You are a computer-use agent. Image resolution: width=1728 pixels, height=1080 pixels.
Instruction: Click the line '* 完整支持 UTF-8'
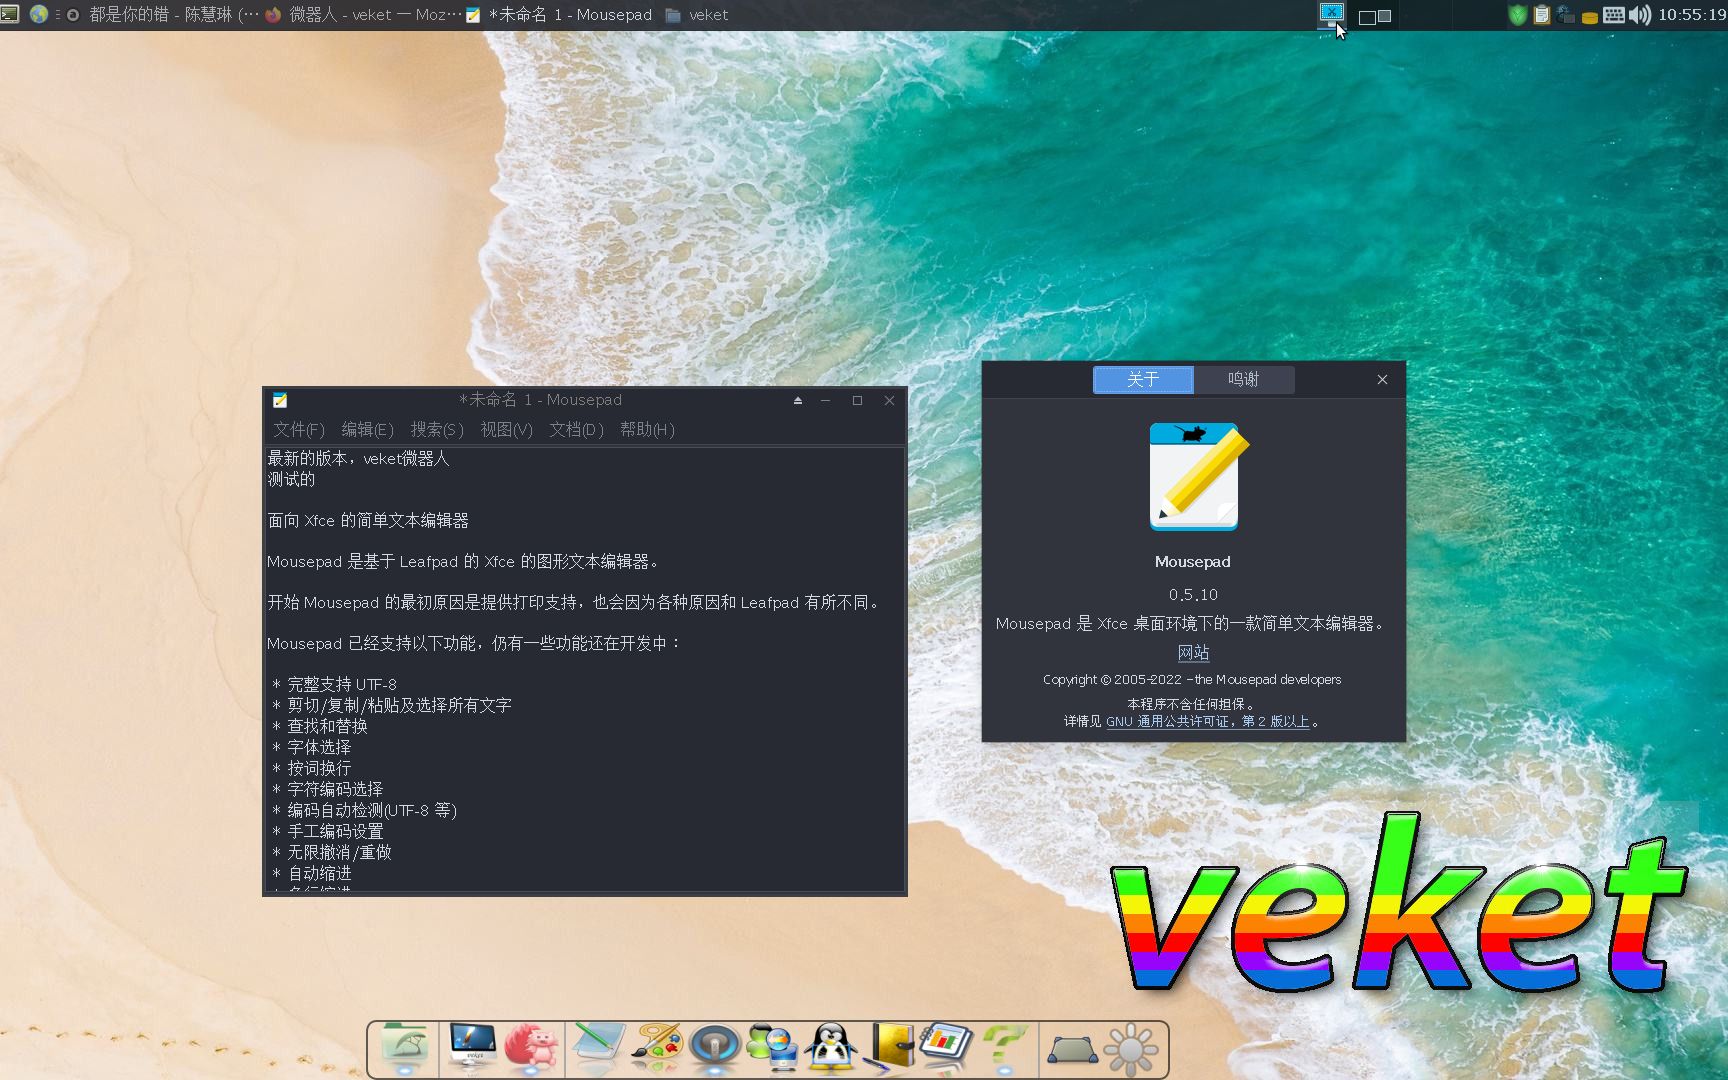pyautogui.click(x=334, y=684)
